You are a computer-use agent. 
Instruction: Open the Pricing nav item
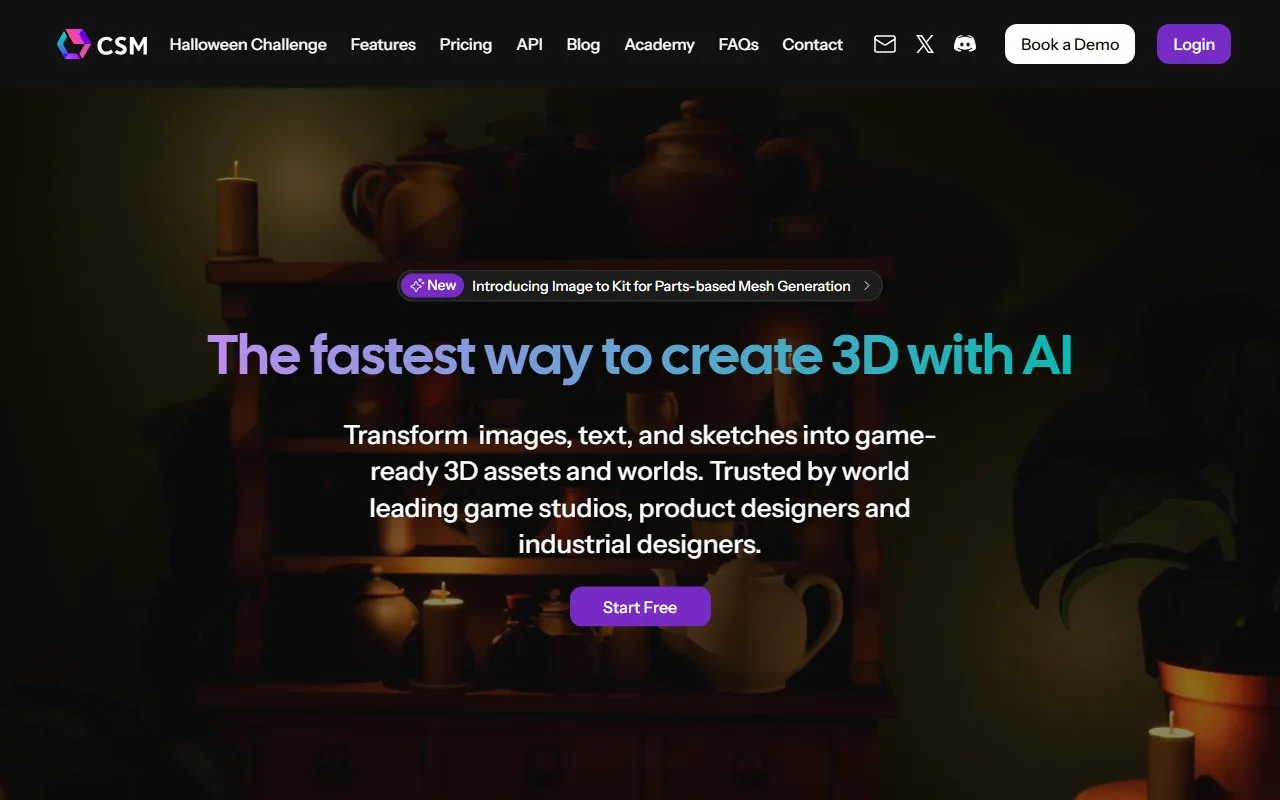click(465, 44)
